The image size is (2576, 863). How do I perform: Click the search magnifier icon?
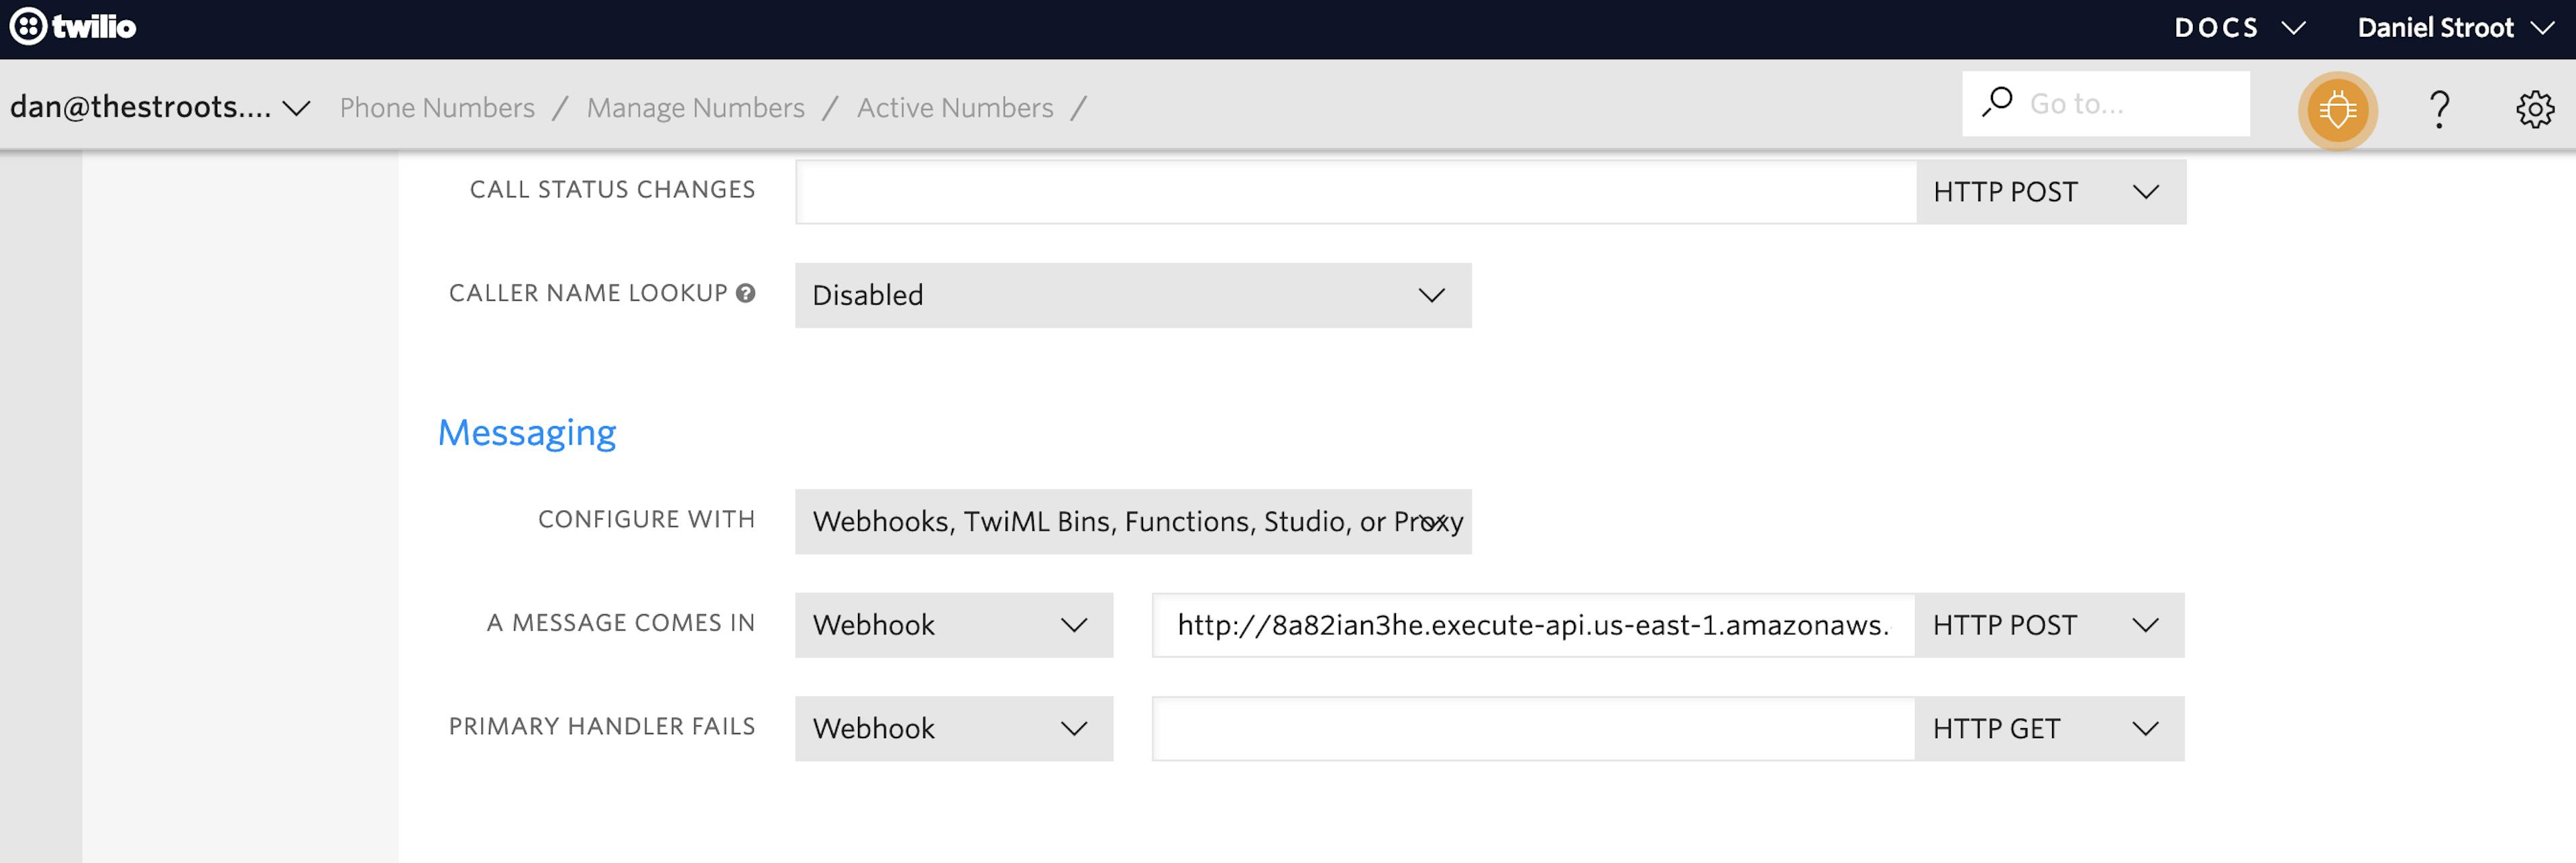click(x=1997, y=102)
